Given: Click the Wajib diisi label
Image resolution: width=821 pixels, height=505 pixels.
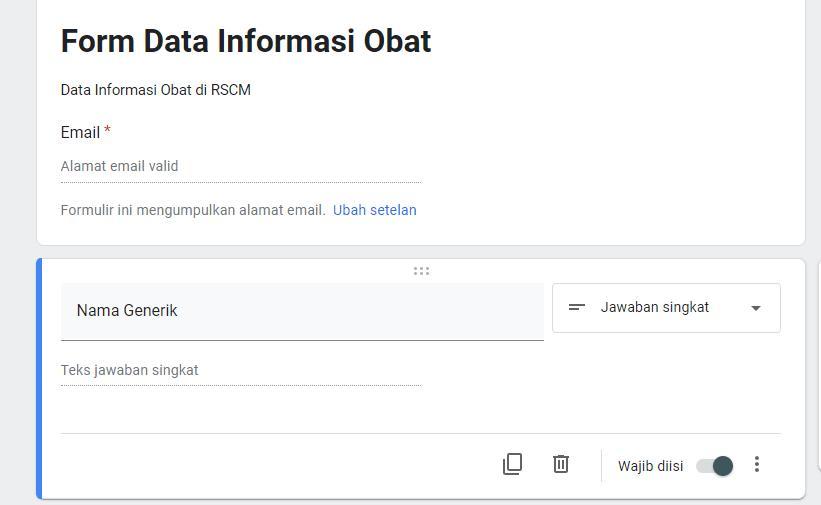Looking at the screenshot, I should coord(650,466).
